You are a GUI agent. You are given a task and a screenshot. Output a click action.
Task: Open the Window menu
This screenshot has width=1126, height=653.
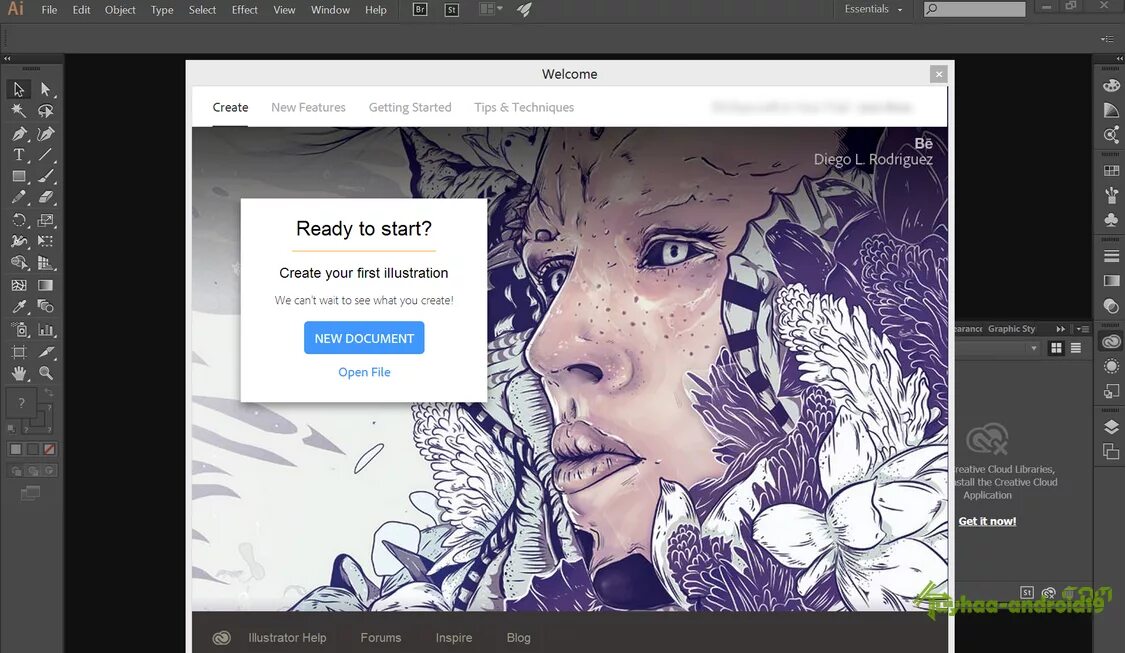pos(330,9)
